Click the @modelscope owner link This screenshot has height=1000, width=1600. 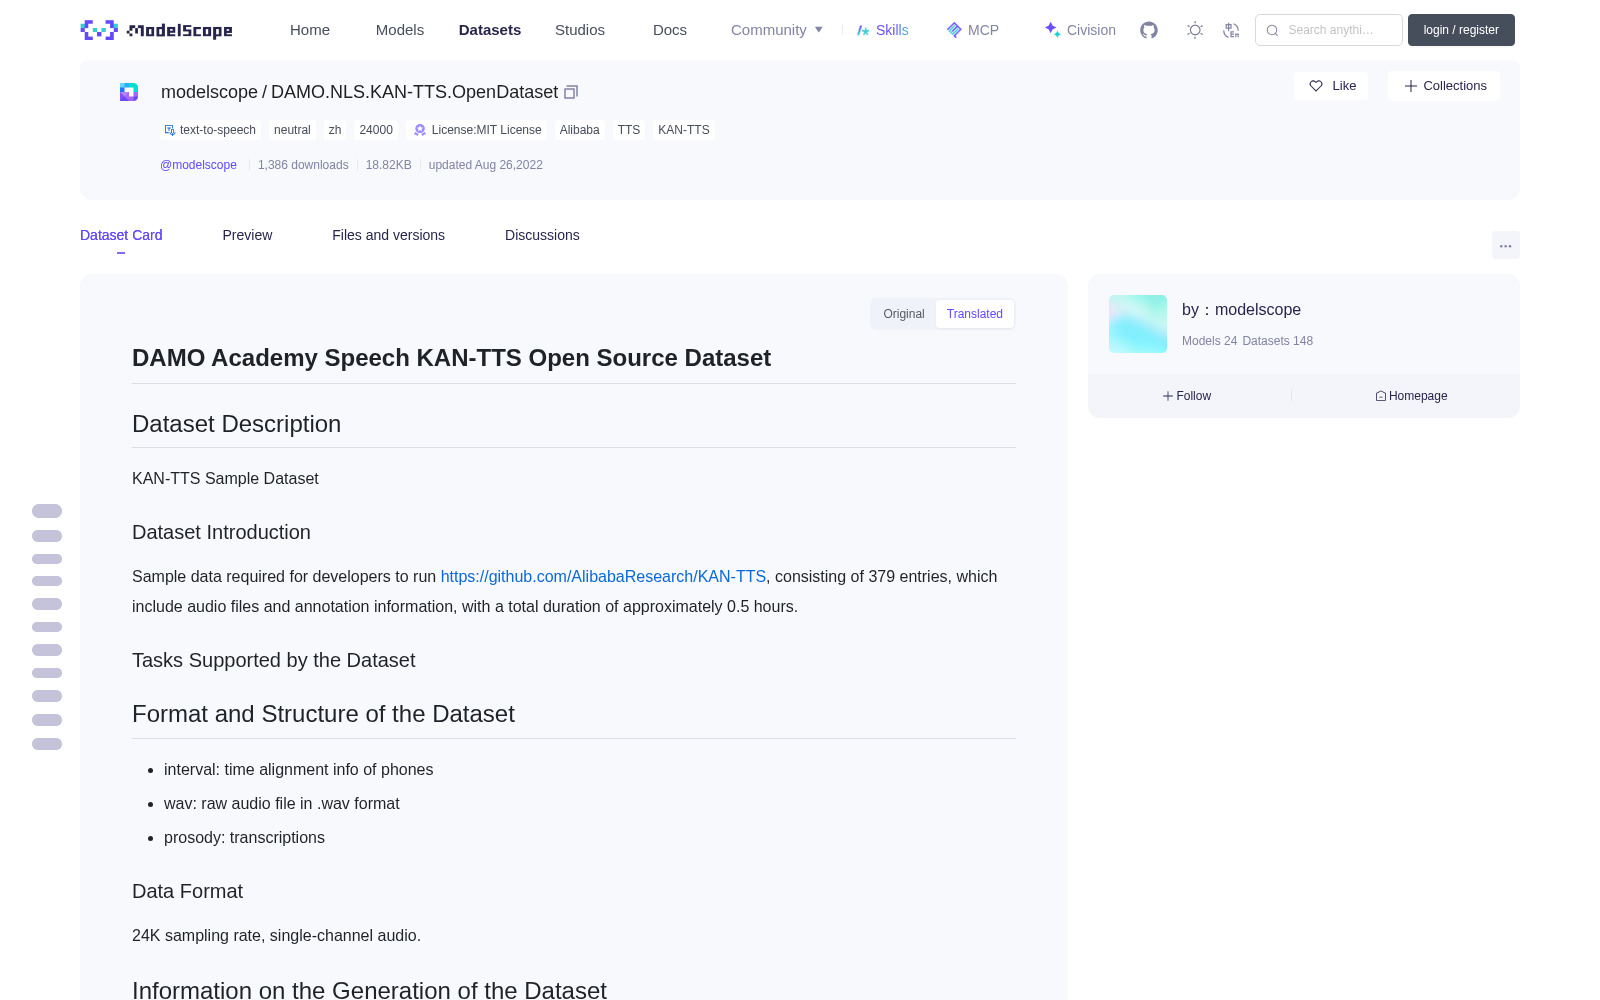(198, 165)
